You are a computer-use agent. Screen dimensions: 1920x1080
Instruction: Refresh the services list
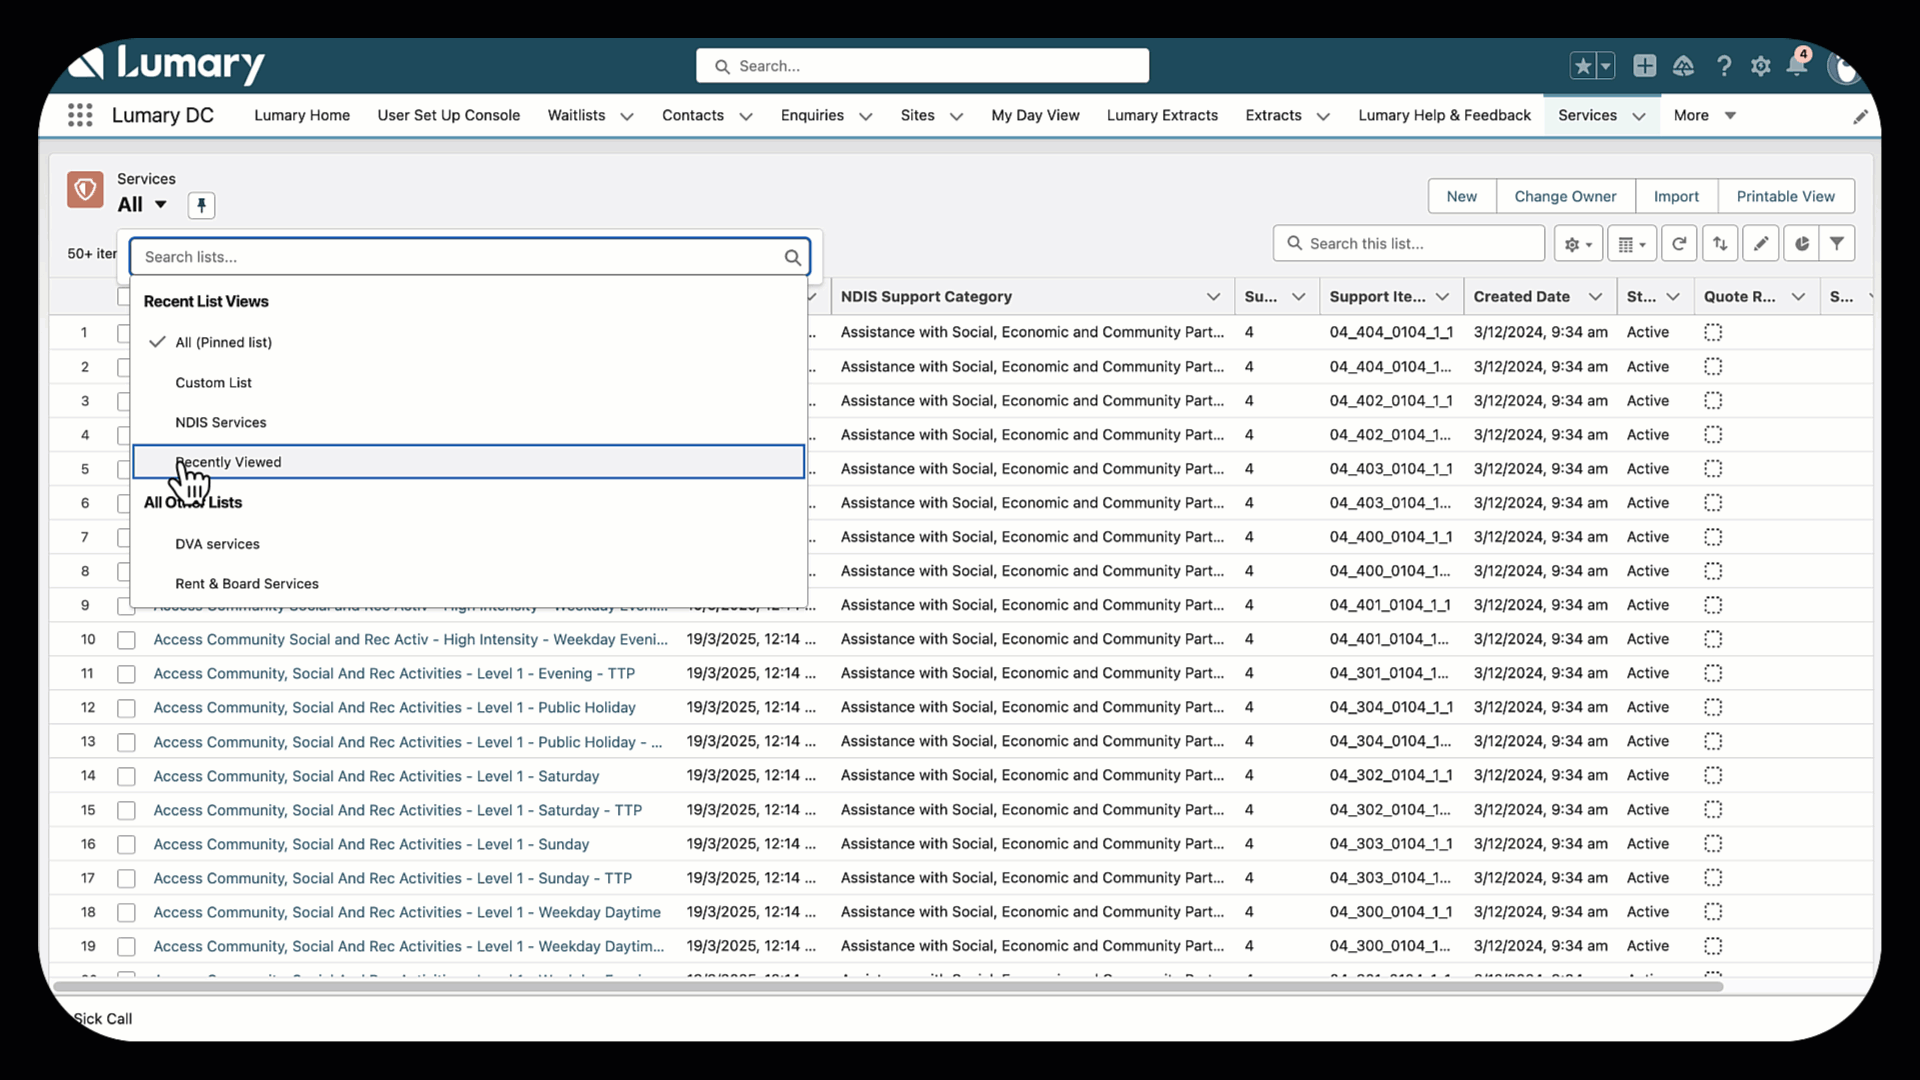click(x=1679, y=243)
